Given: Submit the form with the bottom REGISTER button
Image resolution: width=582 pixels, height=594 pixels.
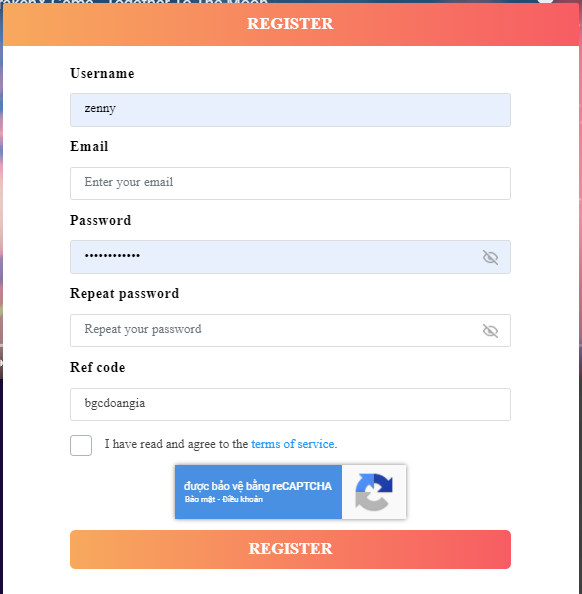Looking at the screenshot, I should tap(290, 549).
